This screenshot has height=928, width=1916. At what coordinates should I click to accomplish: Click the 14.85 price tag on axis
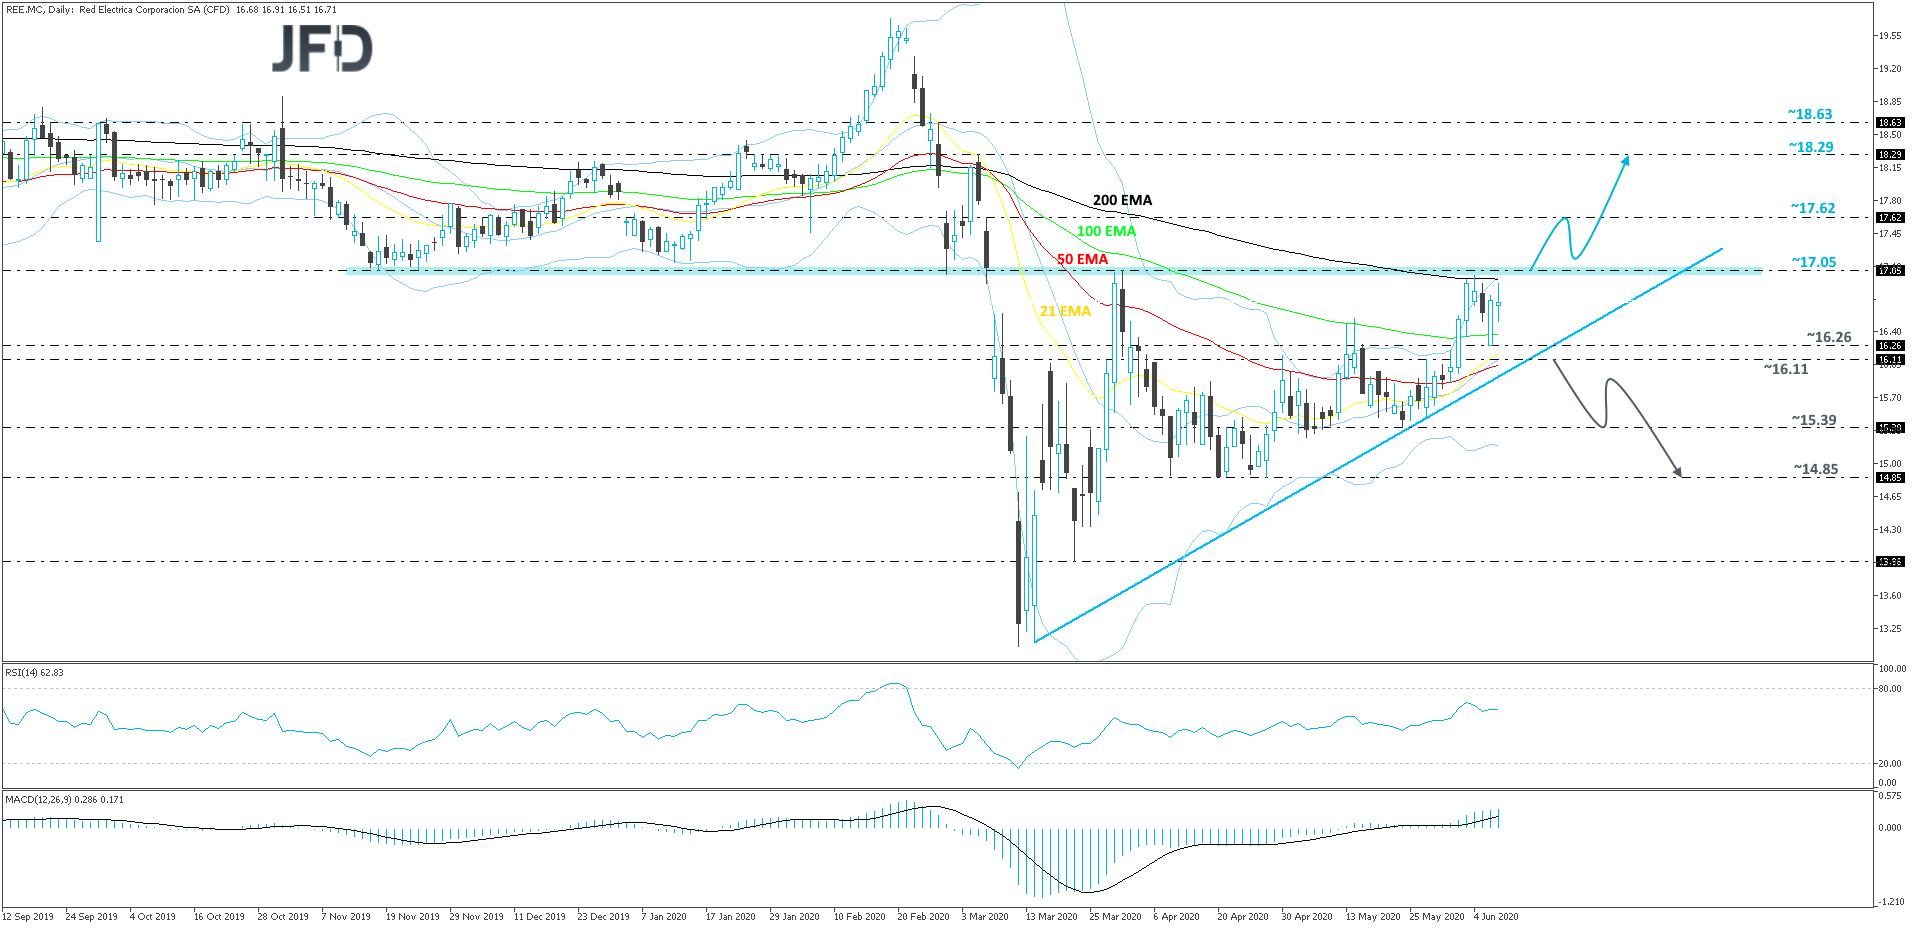[1889, 478]
